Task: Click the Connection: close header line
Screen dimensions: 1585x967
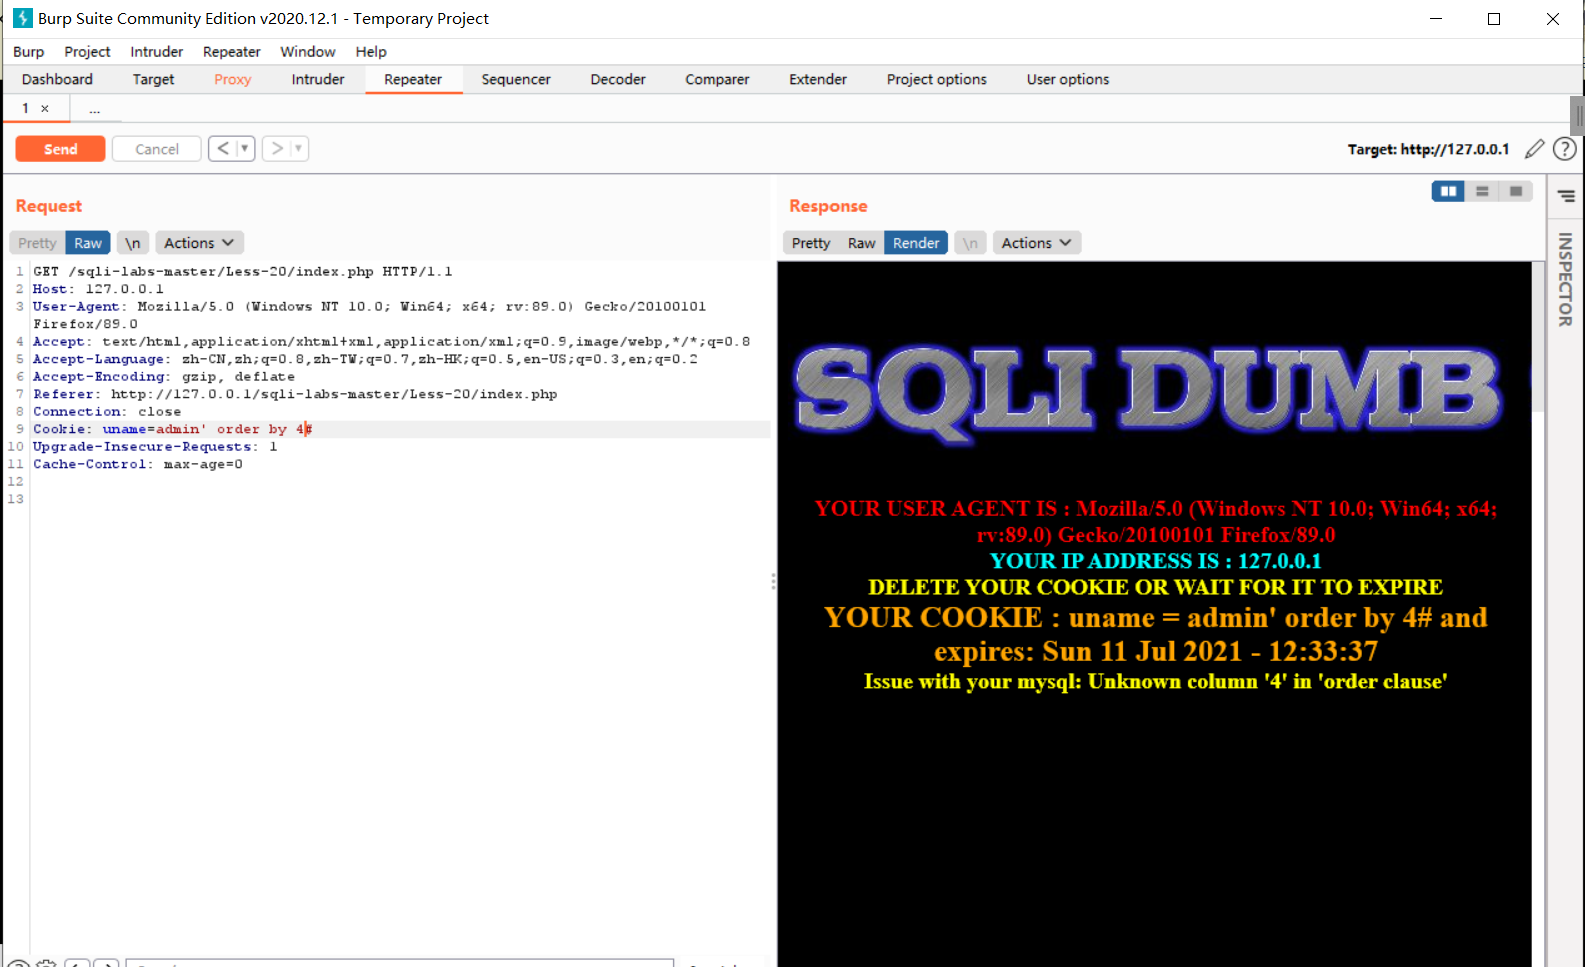Action: click(107, 412)
